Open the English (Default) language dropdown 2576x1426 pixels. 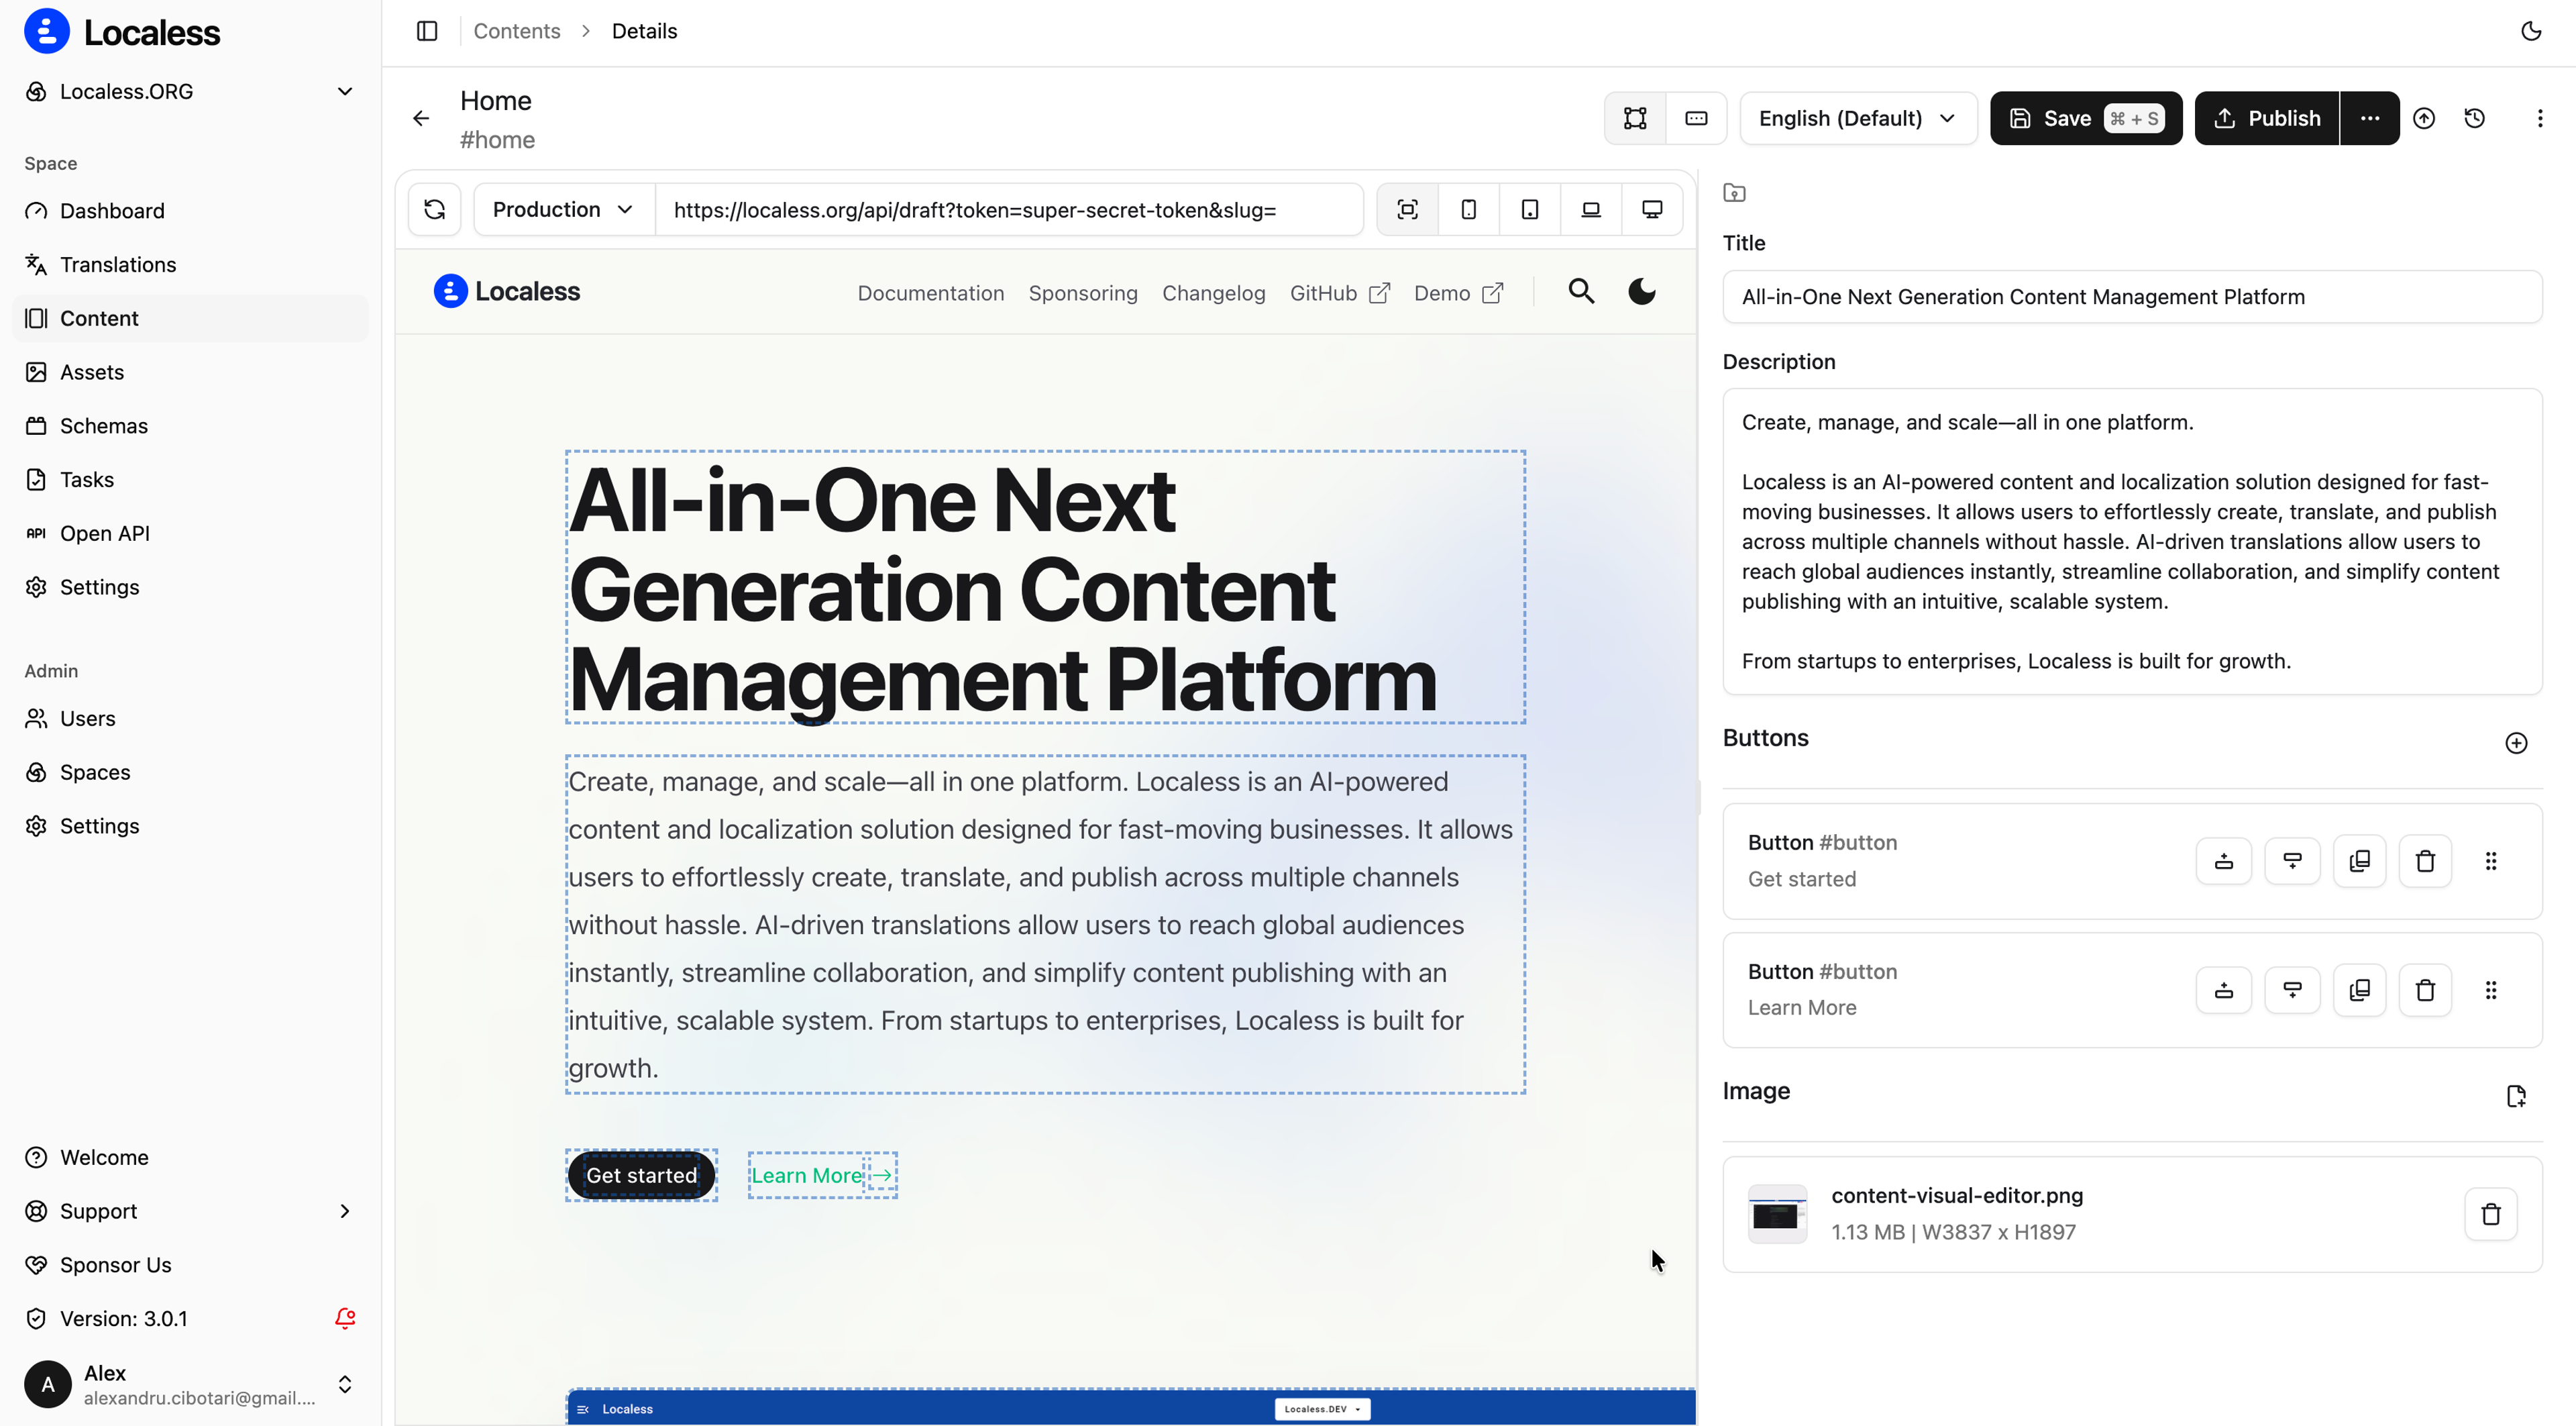pyautogui.click(x=1858, y=118)
